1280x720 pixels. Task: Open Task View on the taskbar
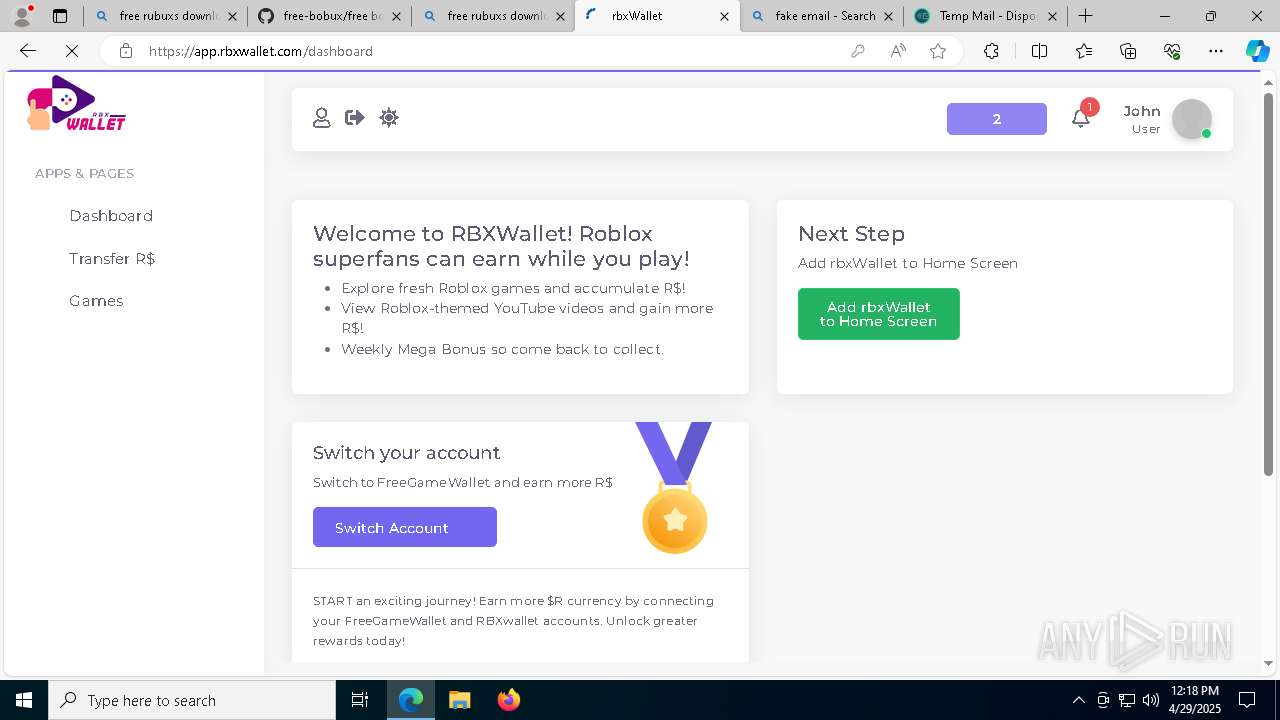[x=360, y=700]
